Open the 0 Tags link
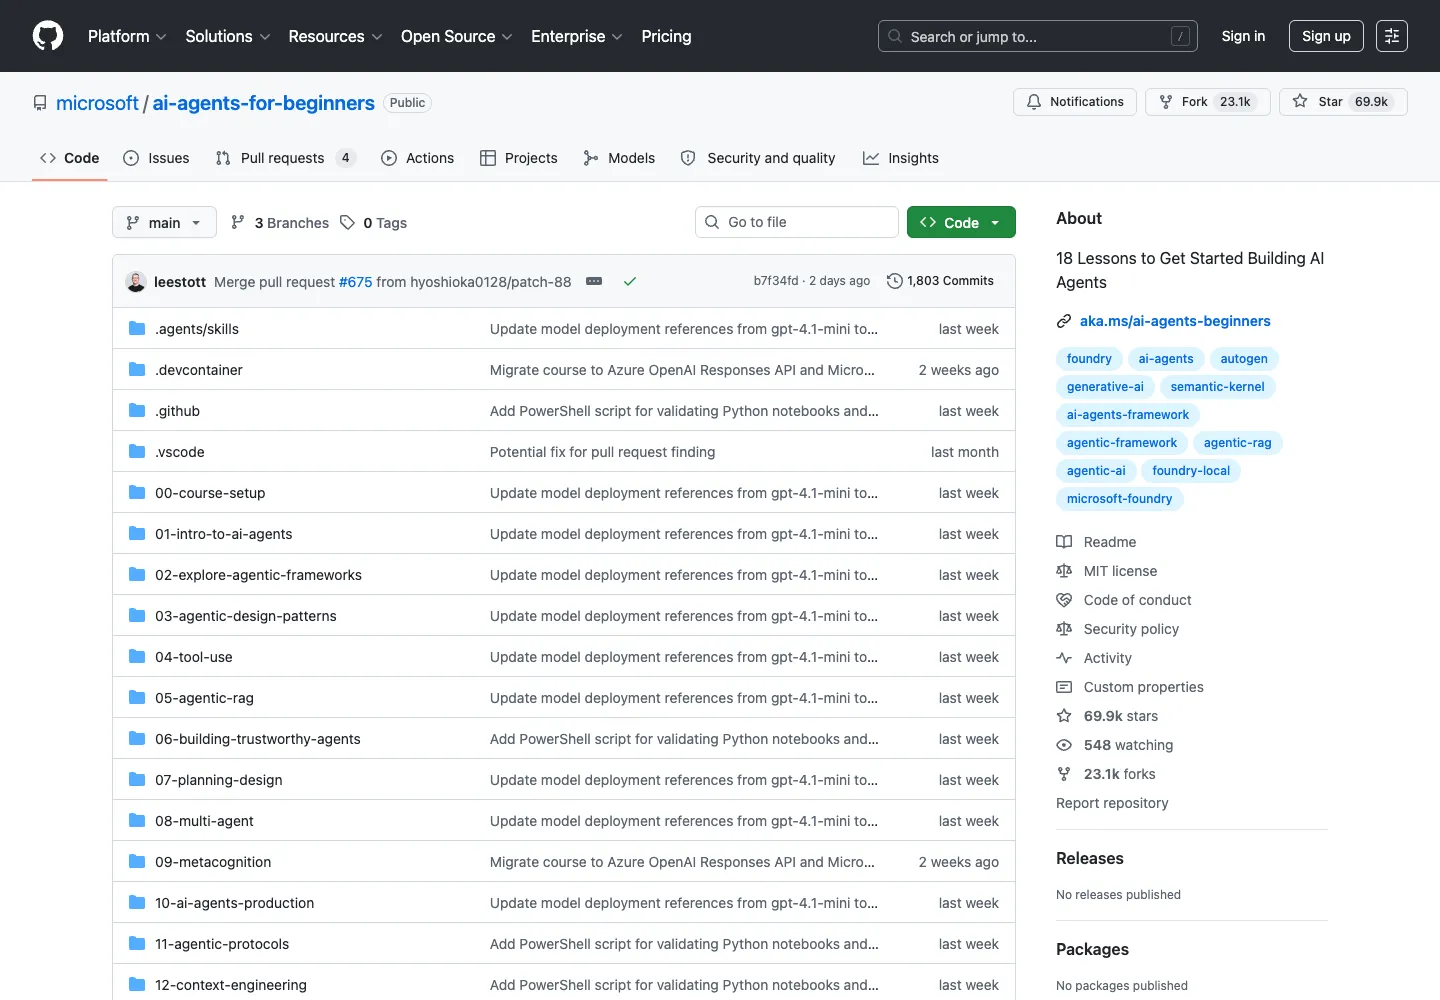This screenshot has width=1440, height=1000. pyautogui.click(x=374, y=223)
